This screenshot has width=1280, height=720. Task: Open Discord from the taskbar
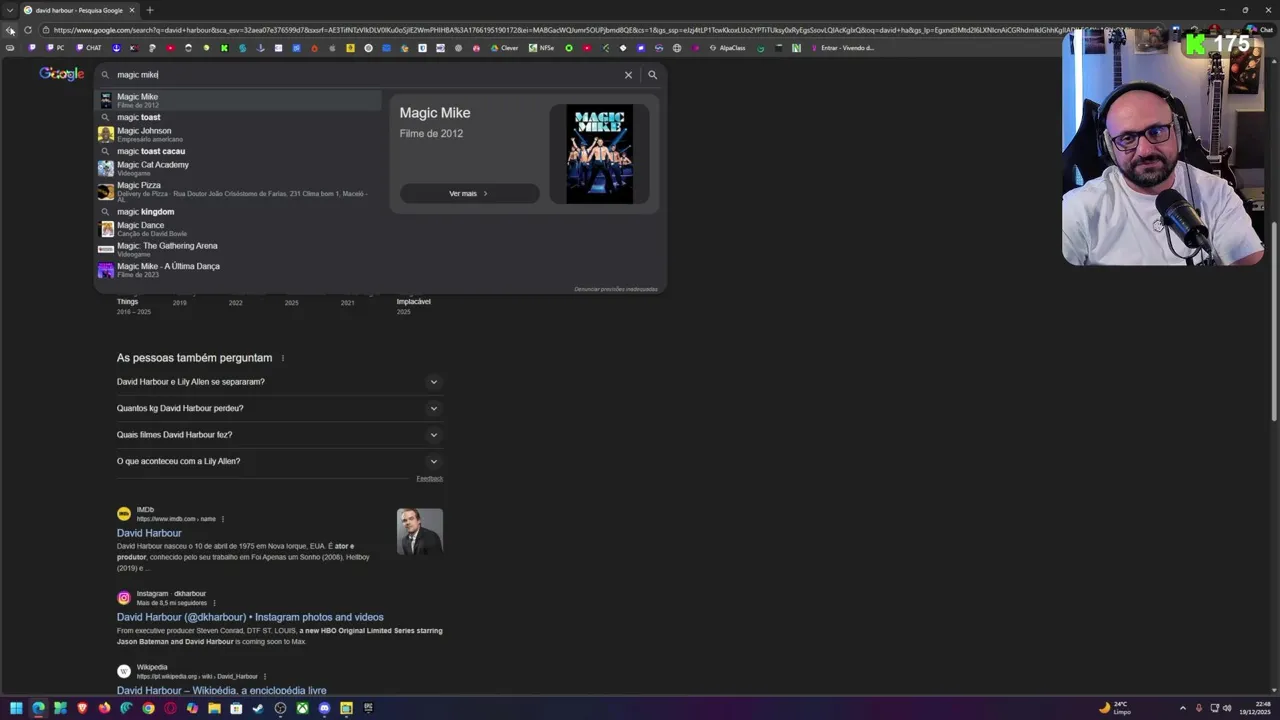(x=324, y=708)
